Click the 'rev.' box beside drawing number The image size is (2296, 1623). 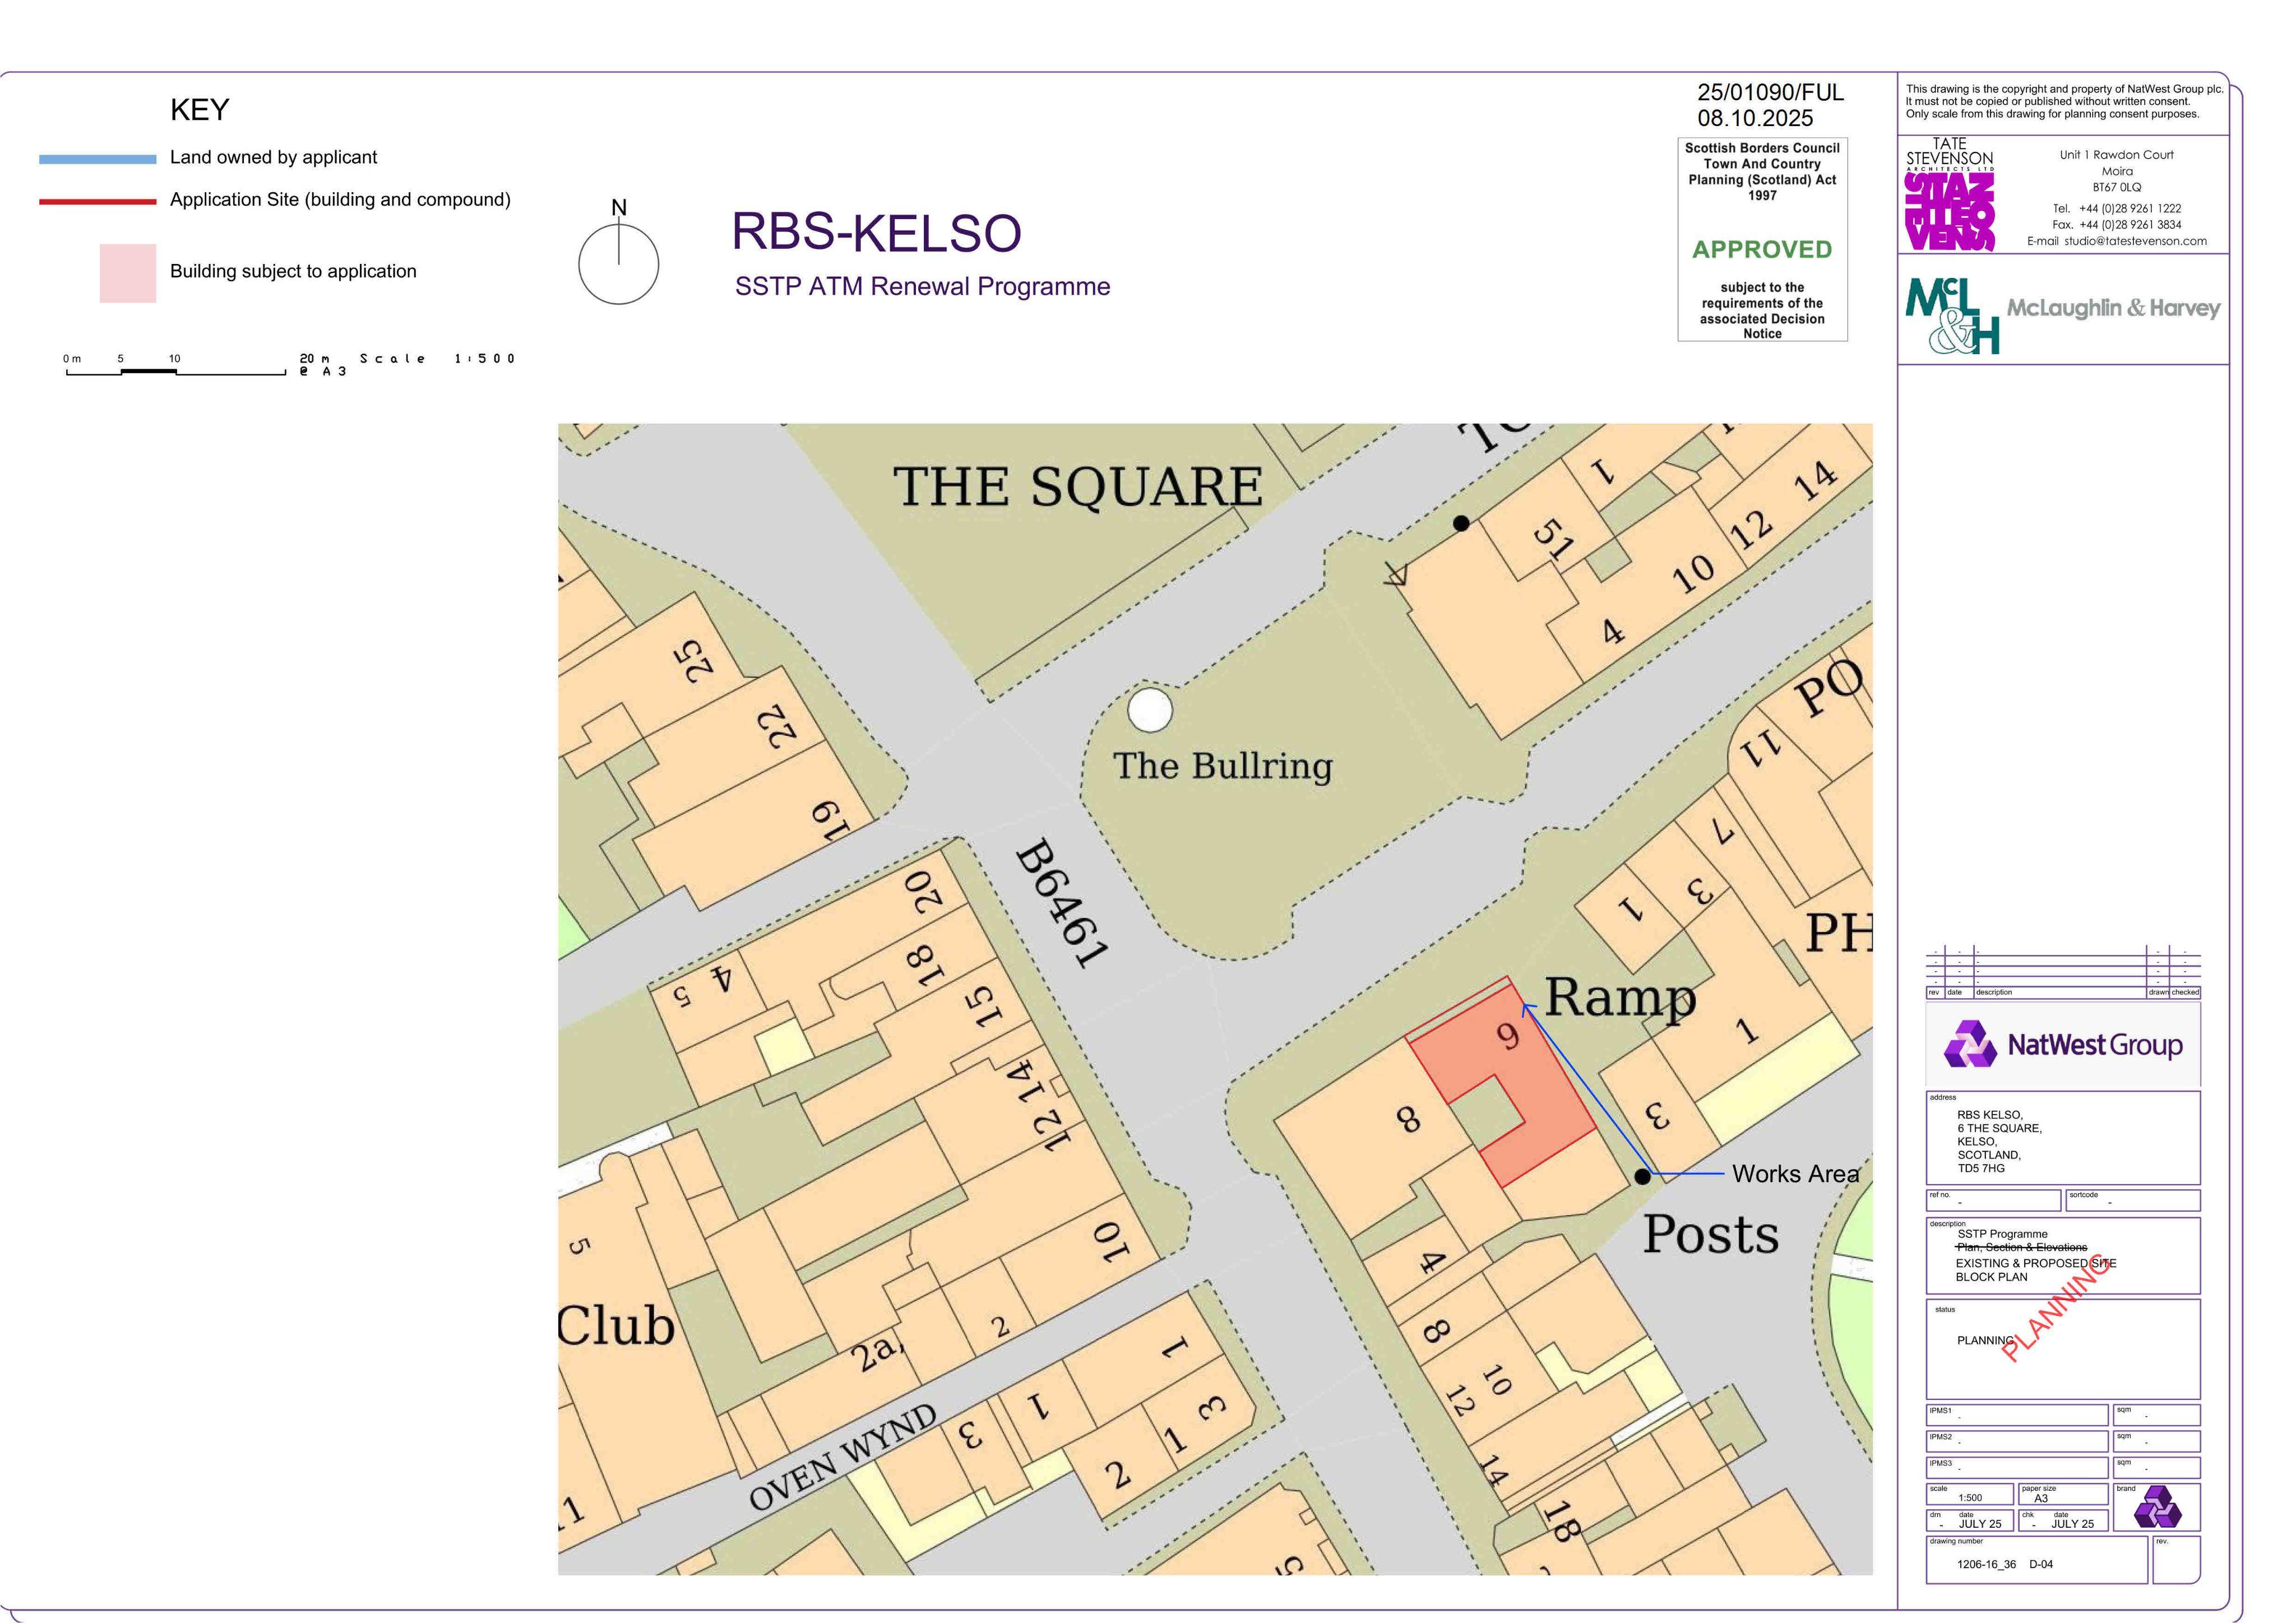[2176, 1560]
